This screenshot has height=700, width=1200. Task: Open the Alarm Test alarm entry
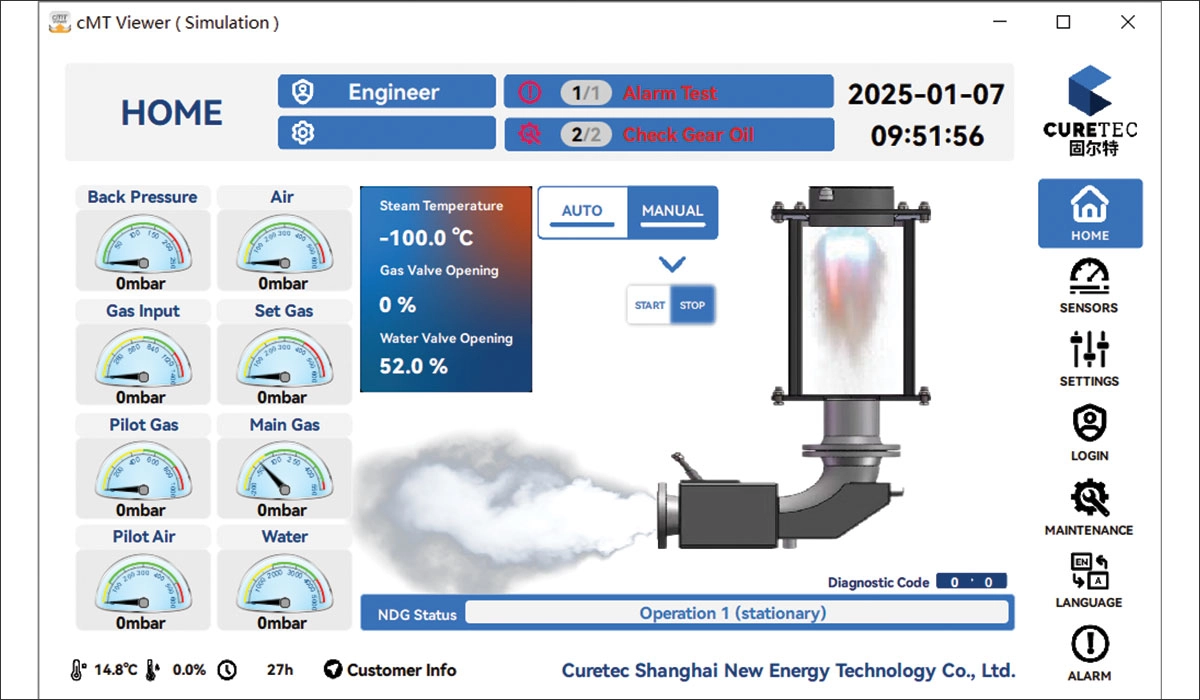point(668,92)
